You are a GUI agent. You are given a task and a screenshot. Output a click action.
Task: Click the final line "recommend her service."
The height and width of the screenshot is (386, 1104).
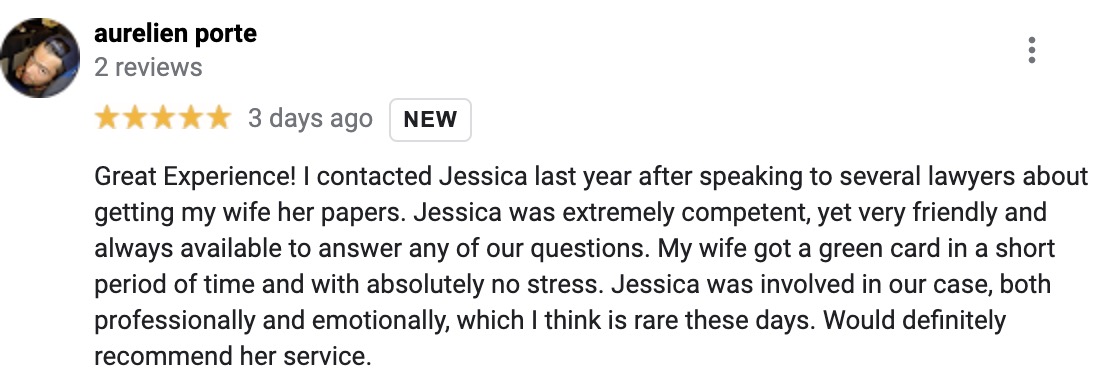[x=232, y=356]
